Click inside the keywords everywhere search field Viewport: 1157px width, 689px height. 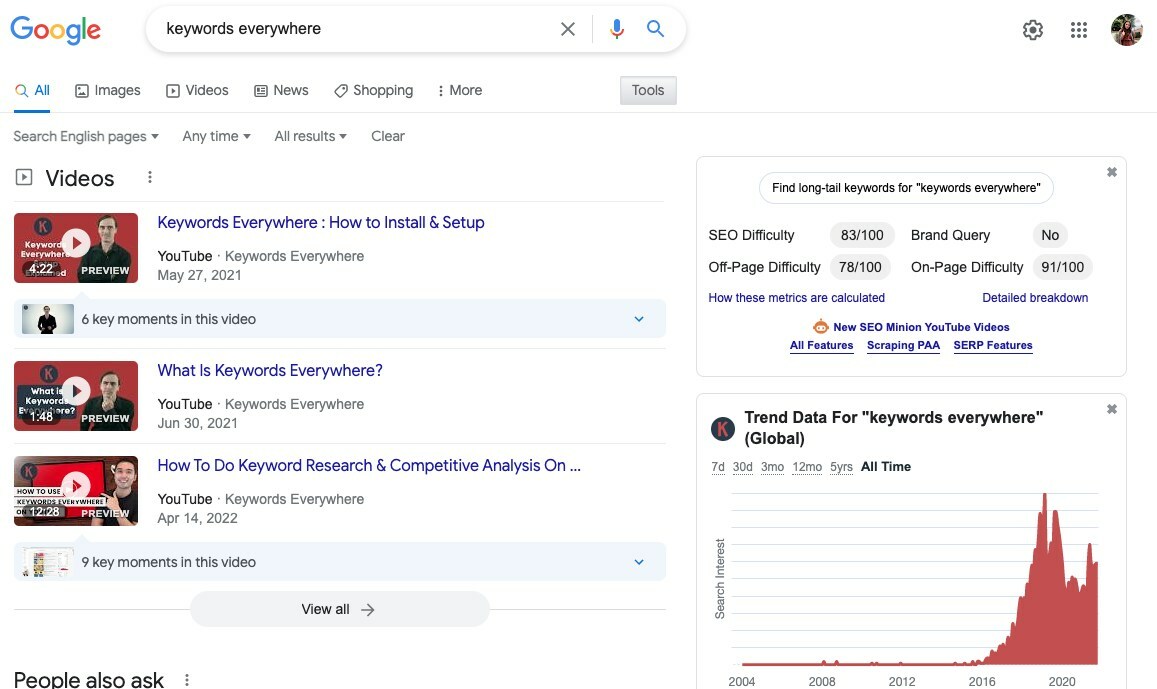[354, 29]
